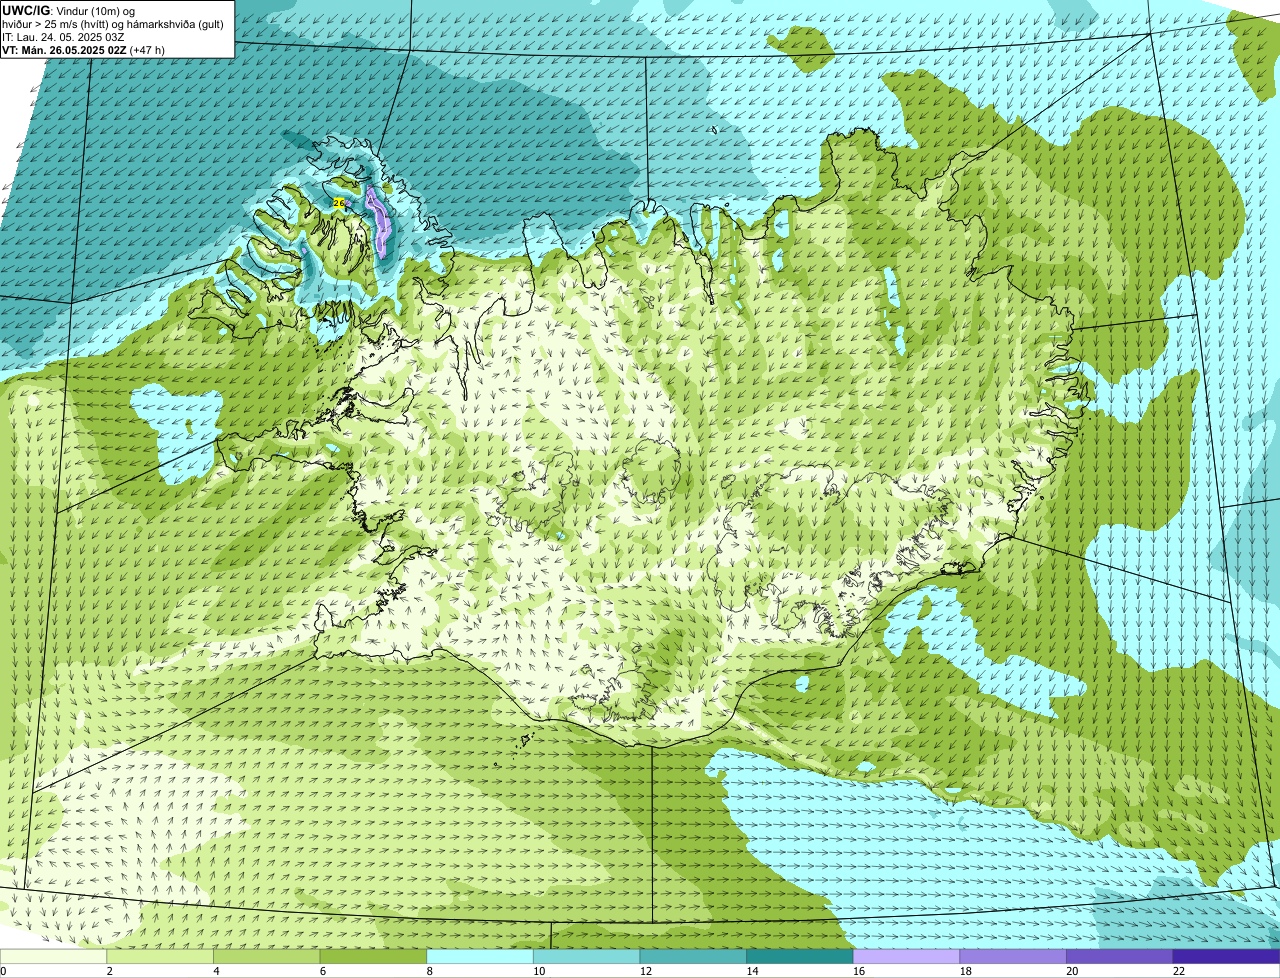Click the scale label '0'
The height and width of the screenshot is (978, 1280).
point(3,971)
